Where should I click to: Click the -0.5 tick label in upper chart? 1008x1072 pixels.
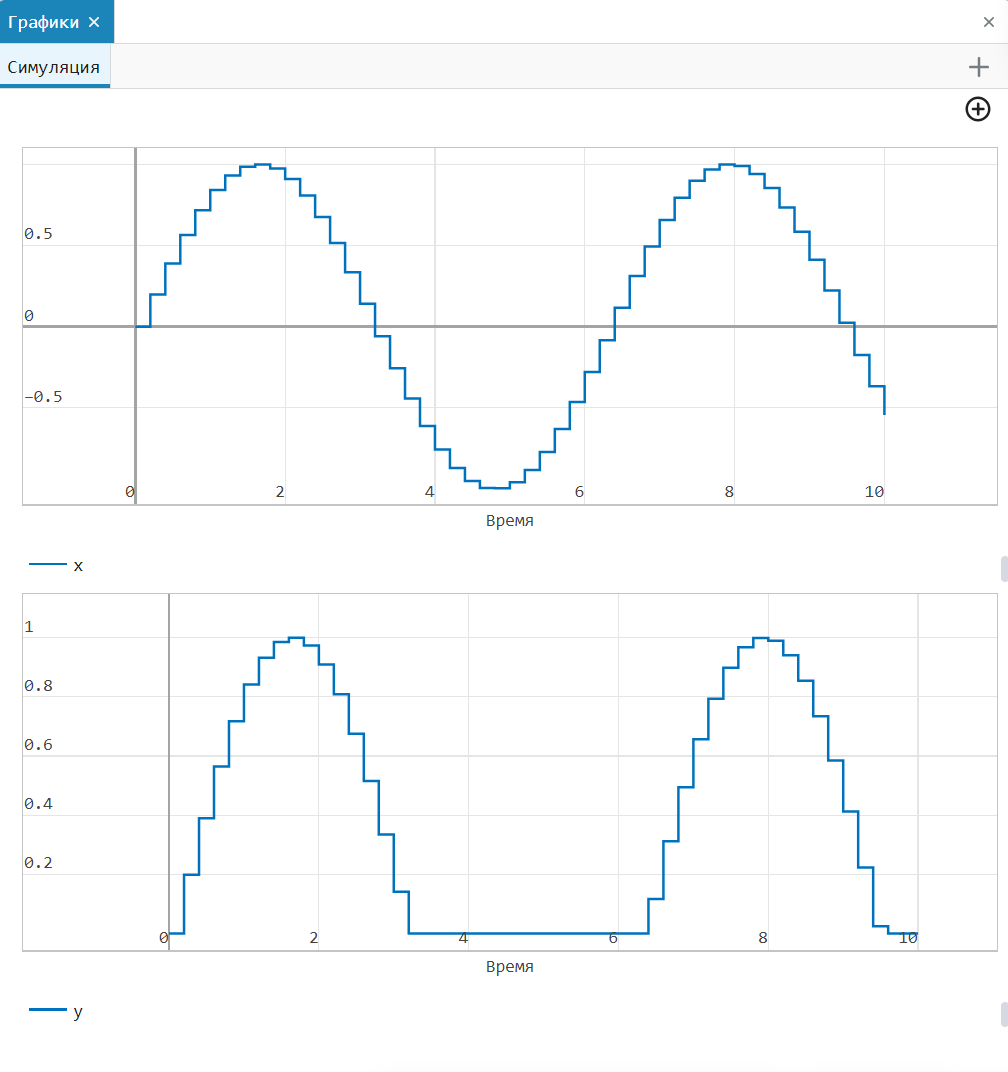(x=42, y=397)
